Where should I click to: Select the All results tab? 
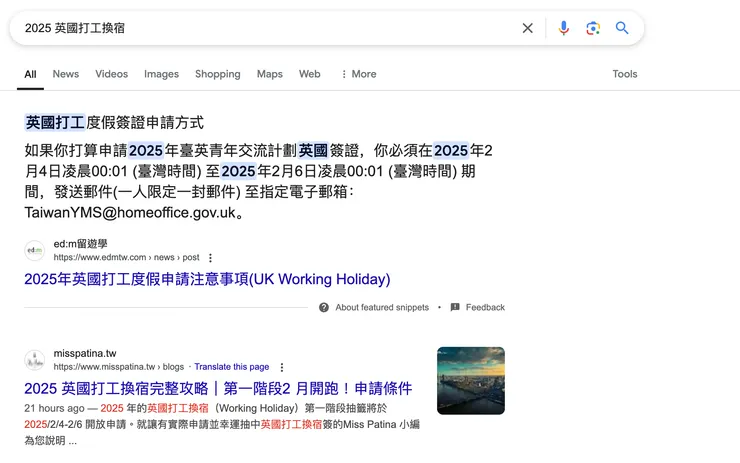[x=30, y=74]
